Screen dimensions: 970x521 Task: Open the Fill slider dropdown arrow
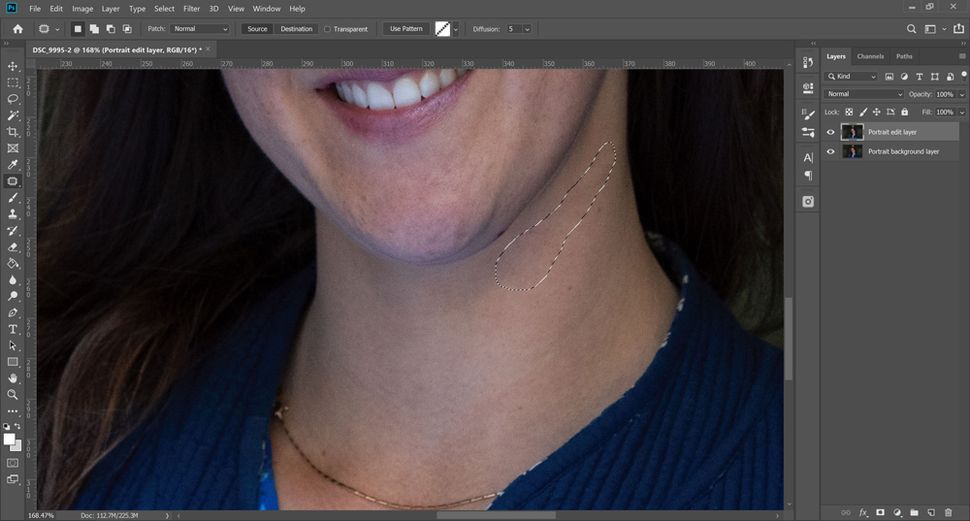coord(962,112)
